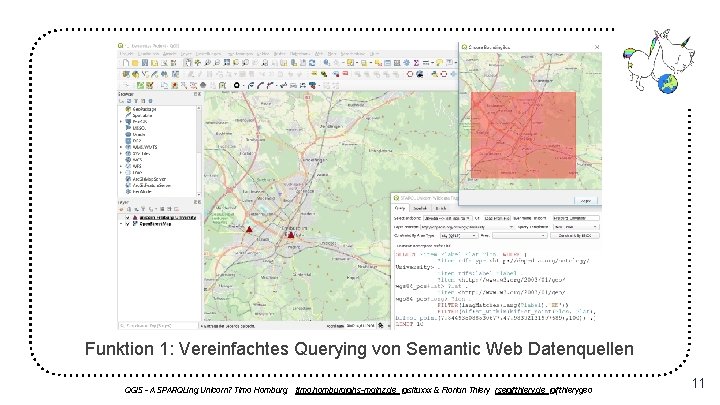Open the Processing Toolbox gear icon

406,62
